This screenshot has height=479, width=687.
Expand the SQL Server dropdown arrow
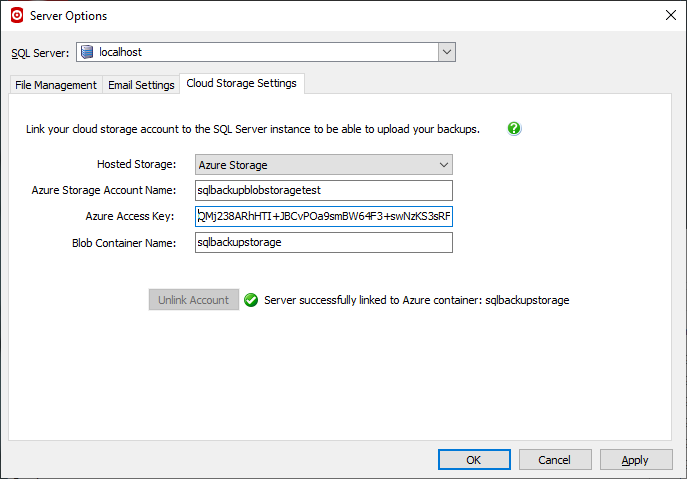point(446,52)
